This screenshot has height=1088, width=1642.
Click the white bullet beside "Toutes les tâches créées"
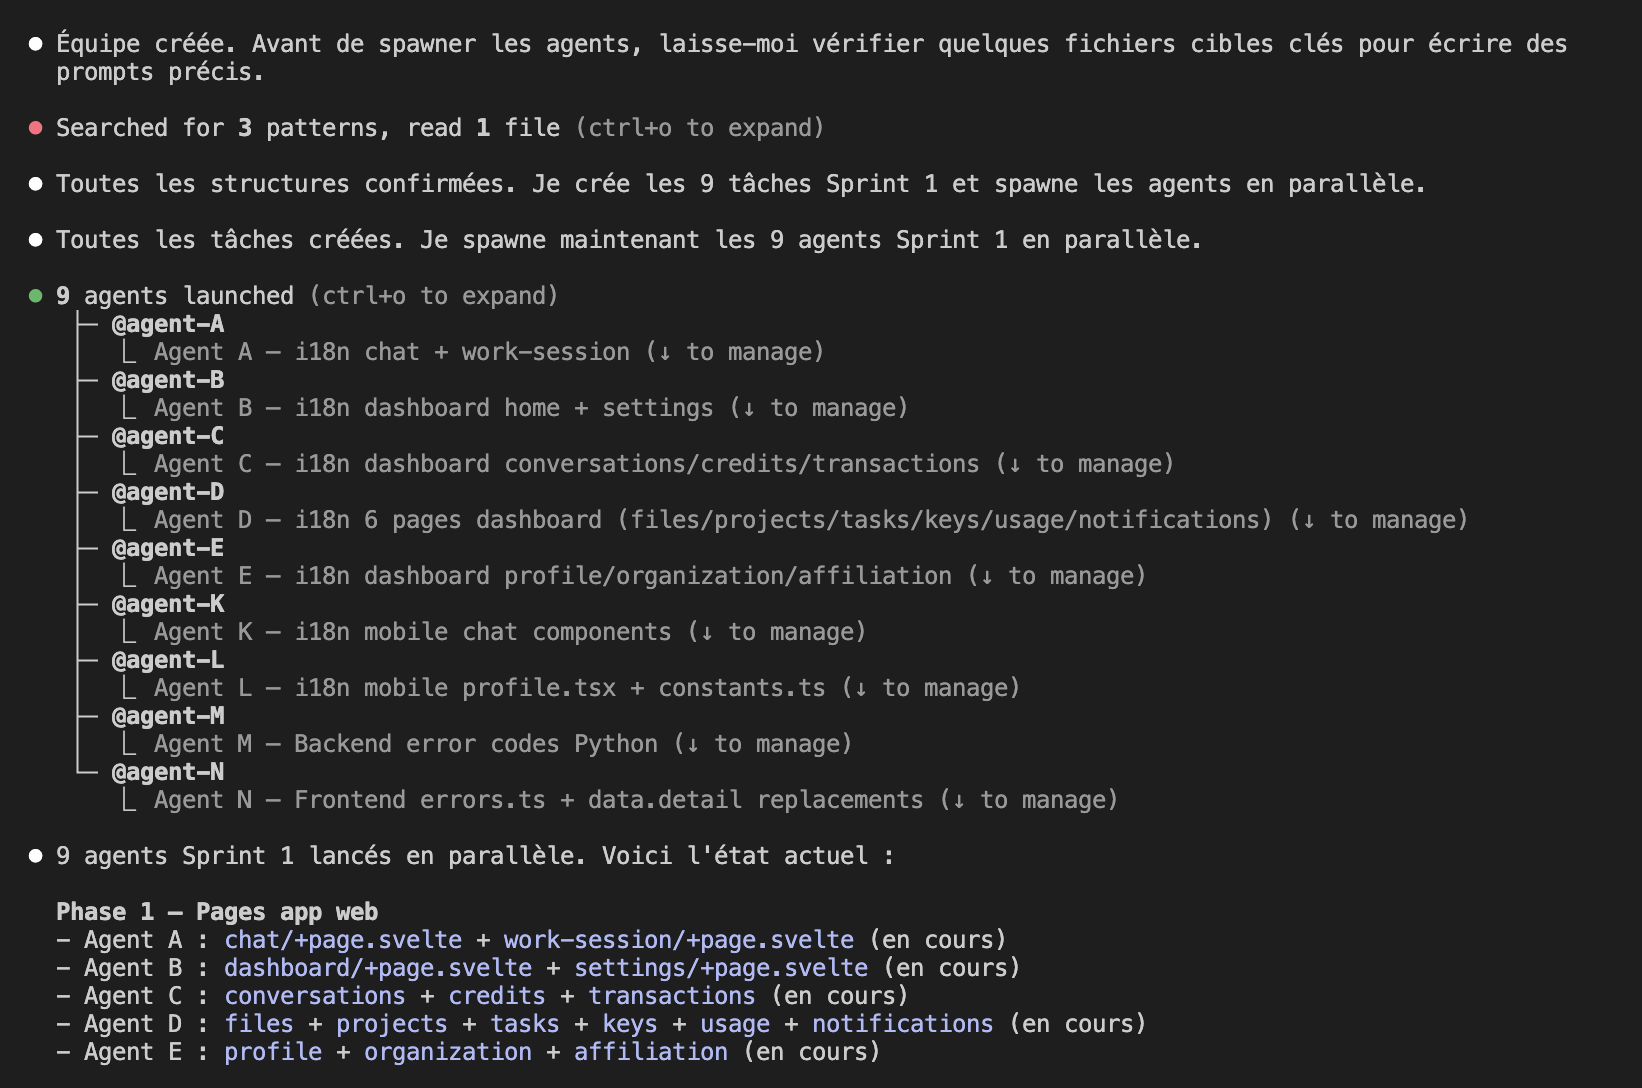tap(36, 240)
